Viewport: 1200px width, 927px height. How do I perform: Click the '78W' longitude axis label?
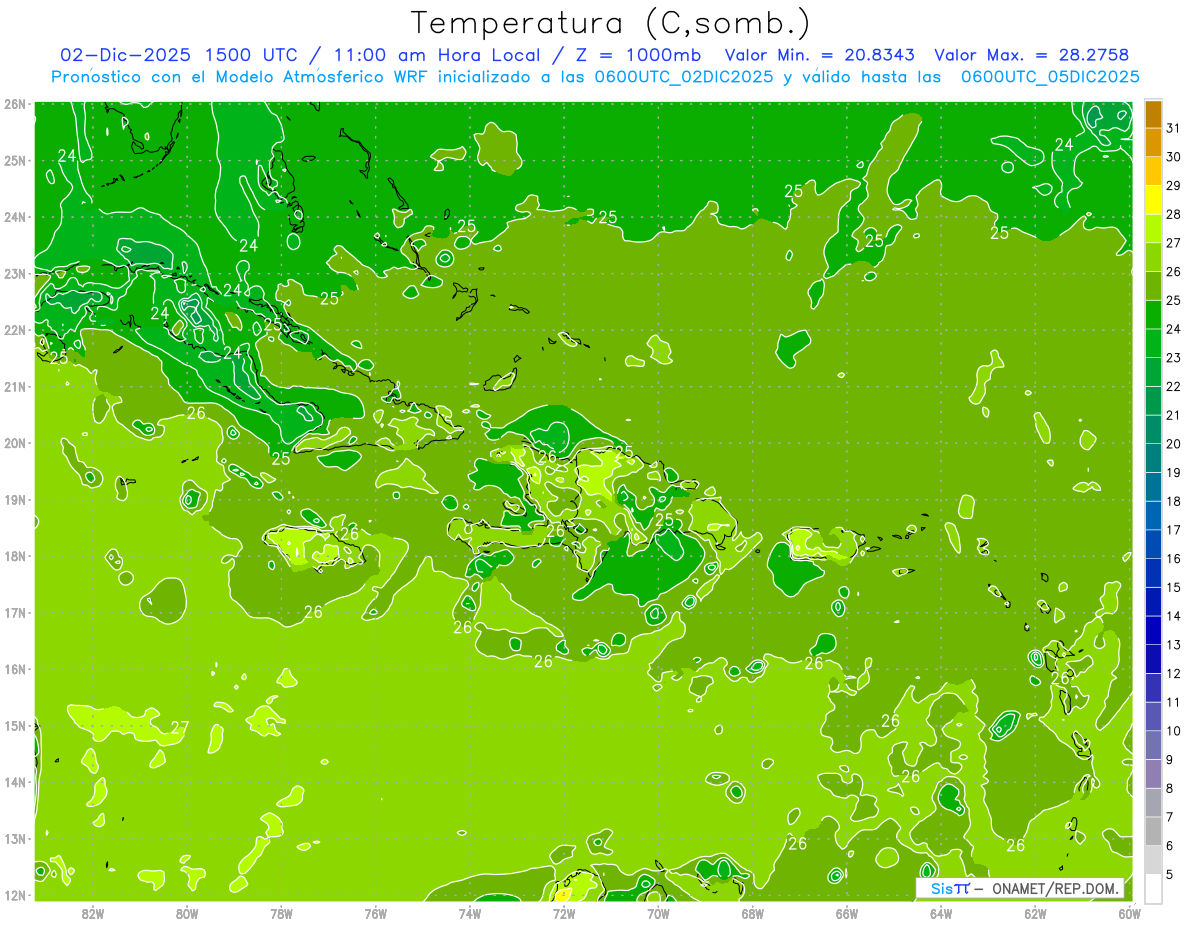click(x=281, y=913)
